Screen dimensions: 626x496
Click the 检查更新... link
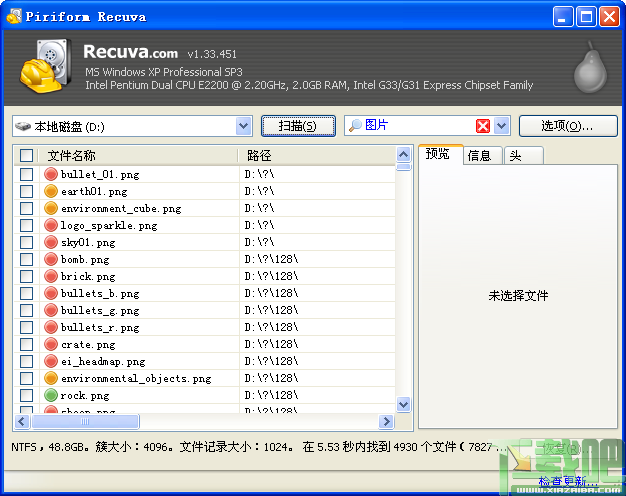(x=568, y=482)
